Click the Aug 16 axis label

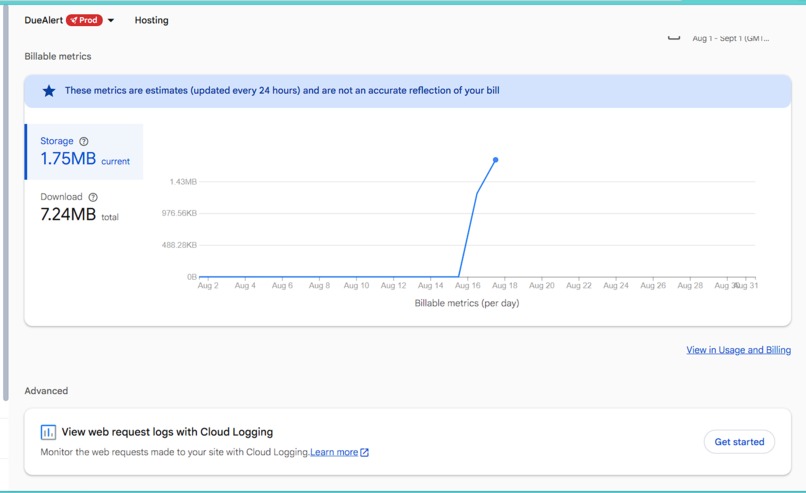click(x=467, y=285)
